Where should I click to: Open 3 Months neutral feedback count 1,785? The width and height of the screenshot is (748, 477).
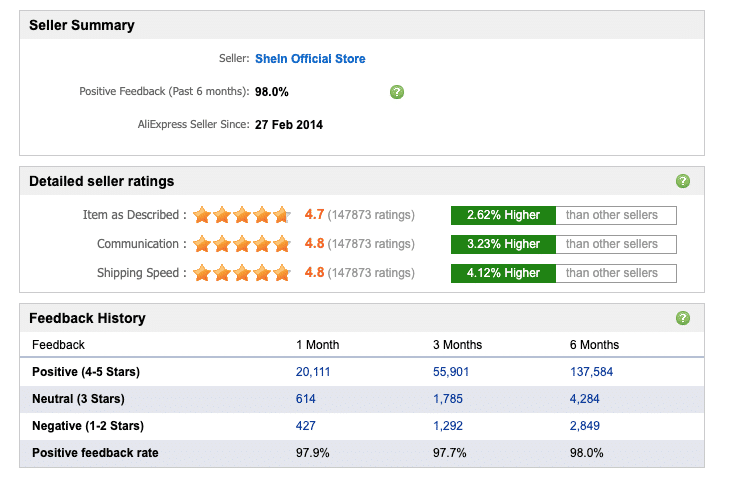click(x=447, y=399)
